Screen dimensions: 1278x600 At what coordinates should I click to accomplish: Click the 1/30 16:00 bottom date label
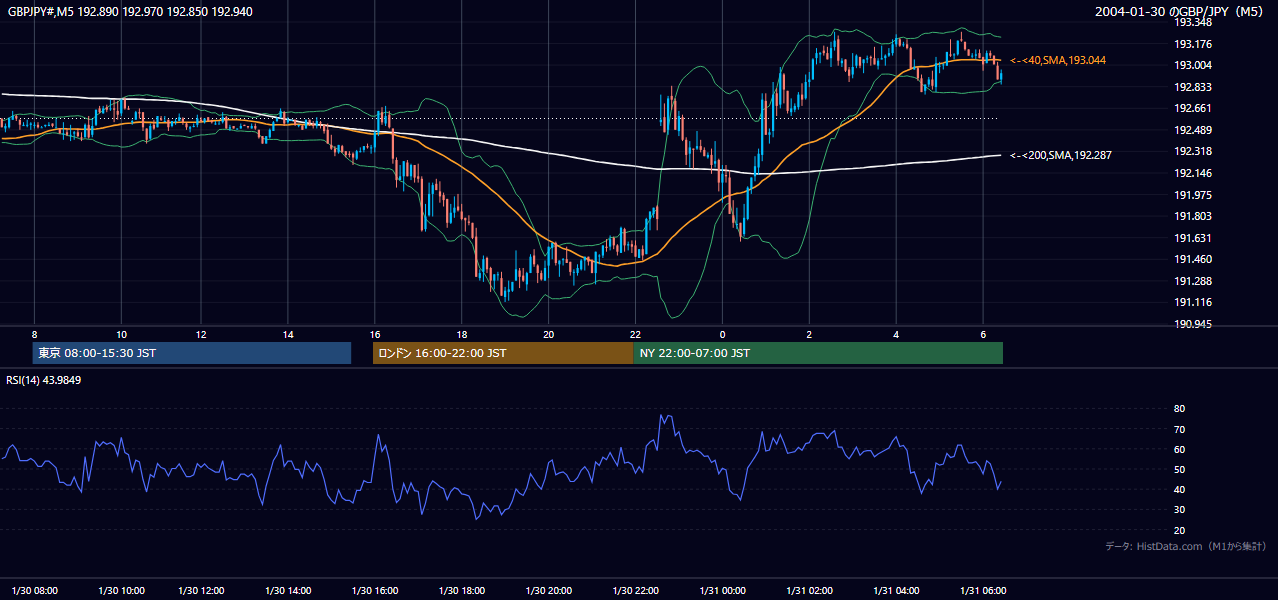click(x=375, y=590)
